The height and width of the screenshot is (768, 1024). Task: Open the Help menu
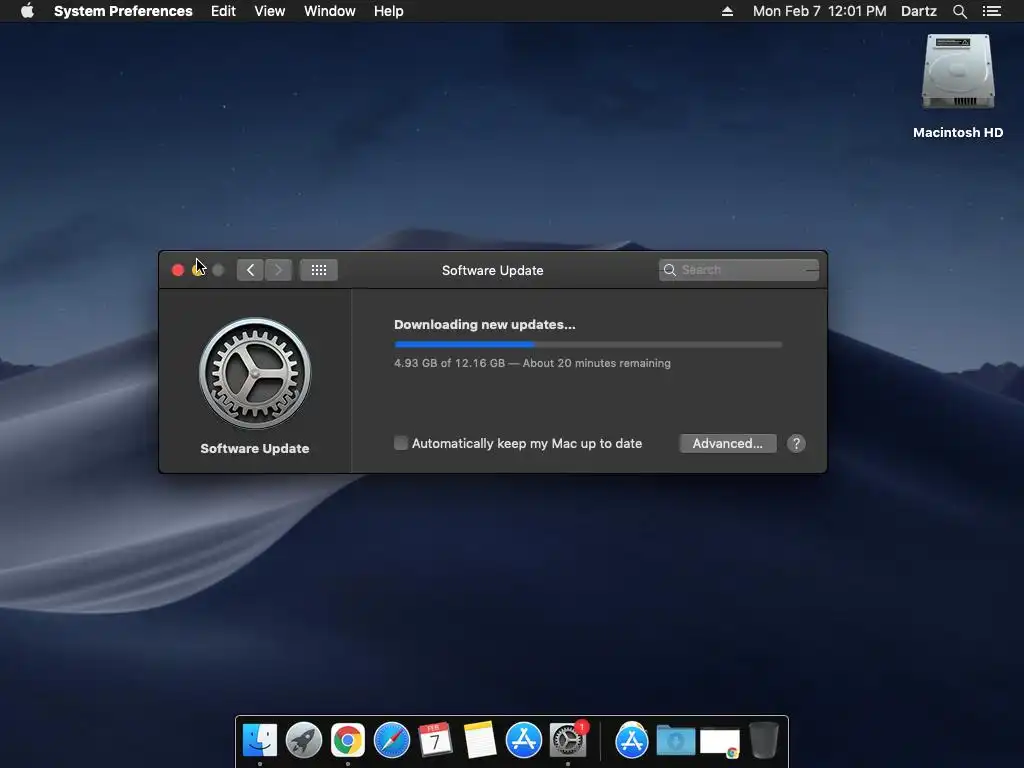pos(389,11)
